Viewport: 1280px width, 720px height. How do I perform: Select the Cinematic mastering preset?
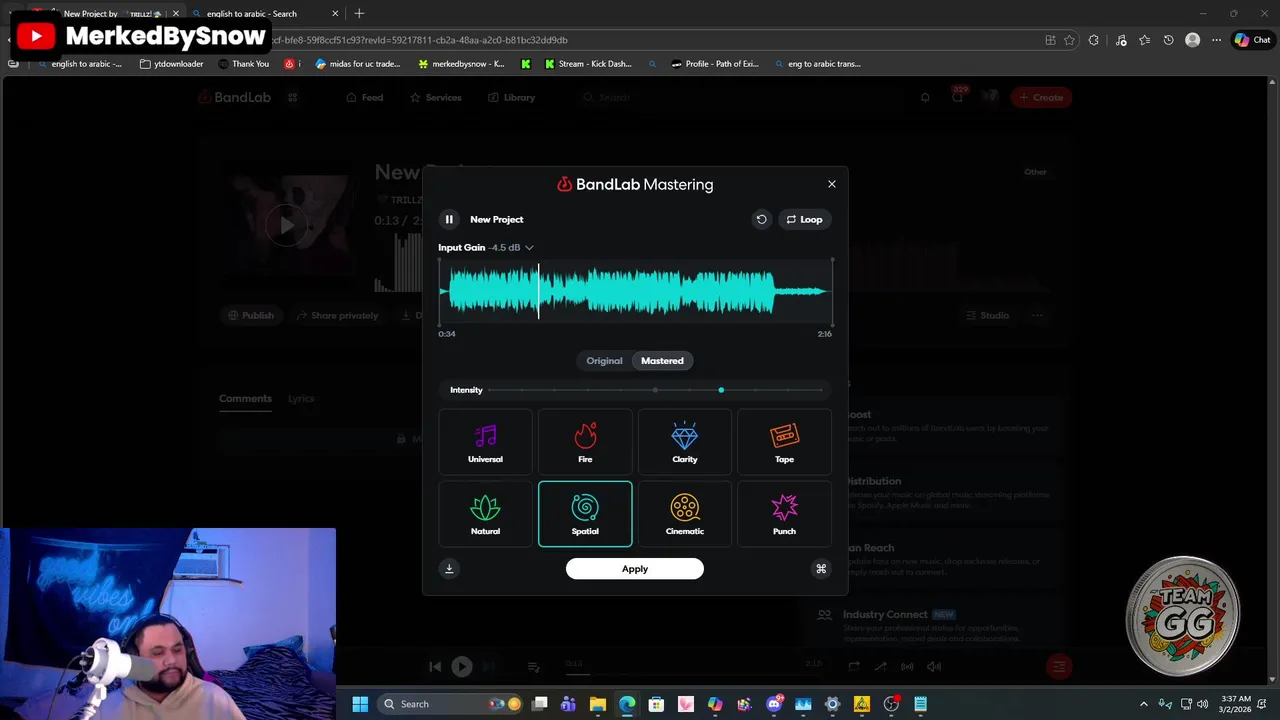point(685,514)
